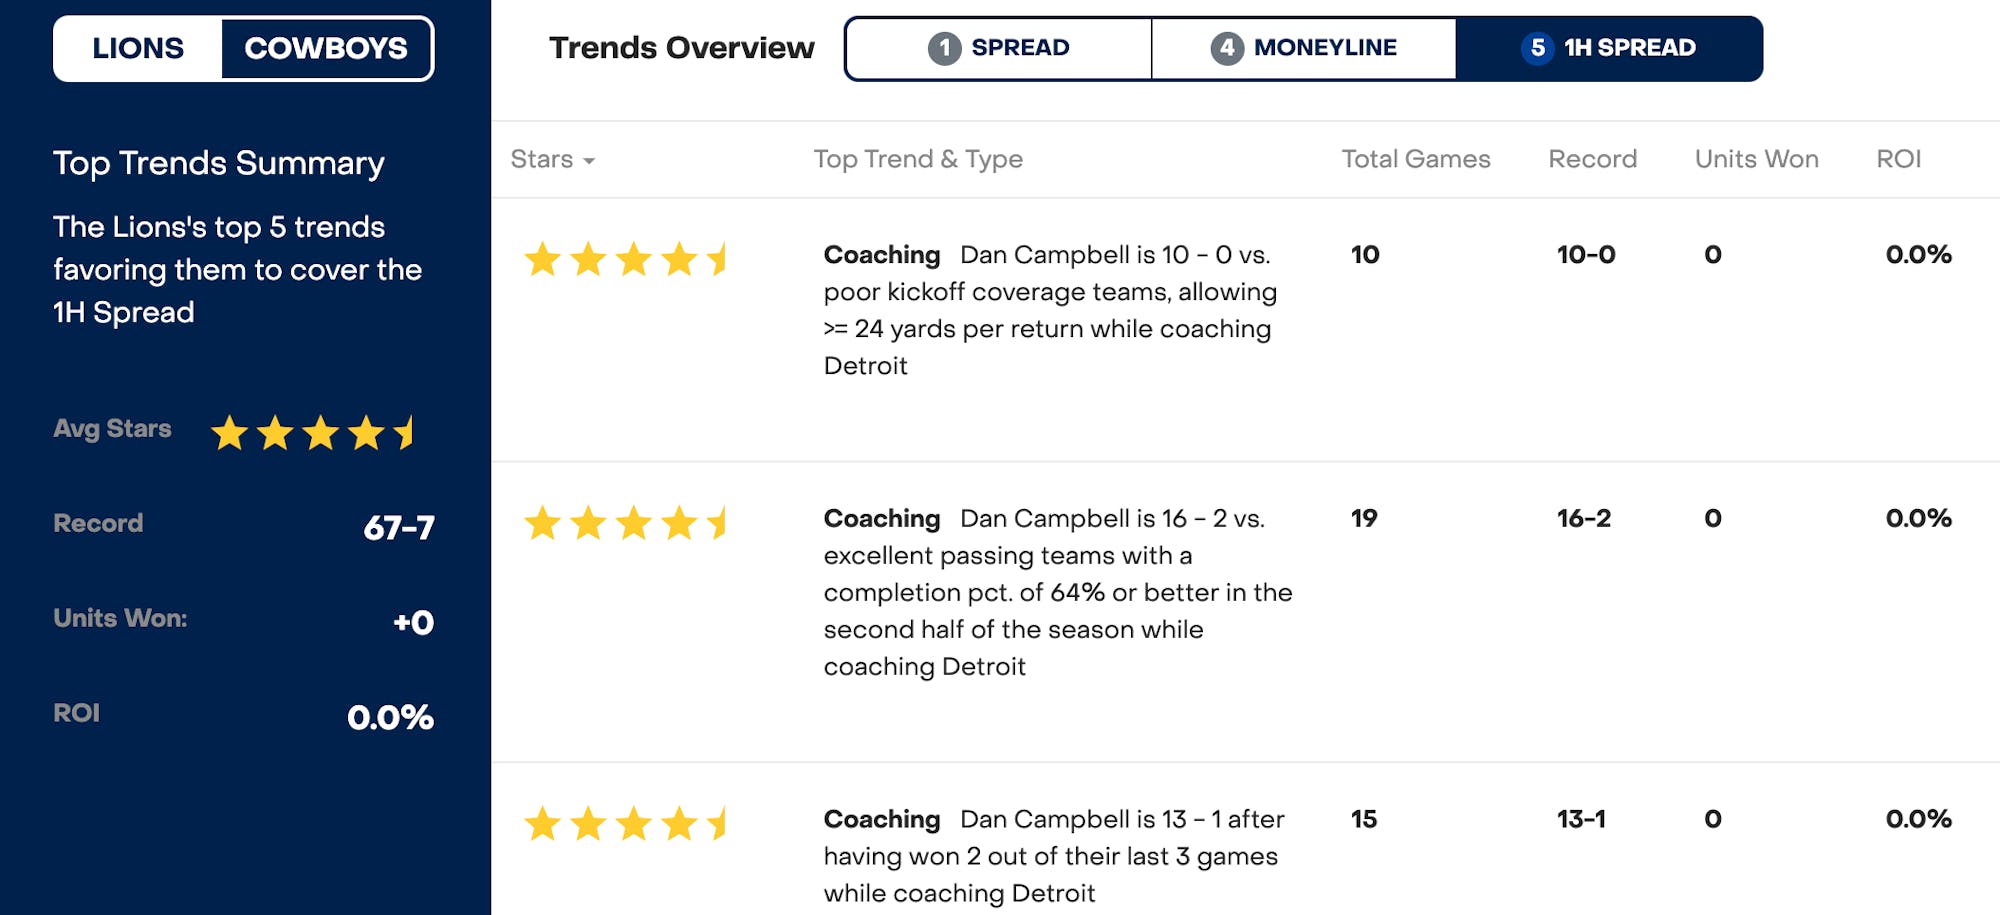Viewport: 2000px width, 915px height.
Task: Click Top Trend & Type column header
Action: (x=918, y=159)
